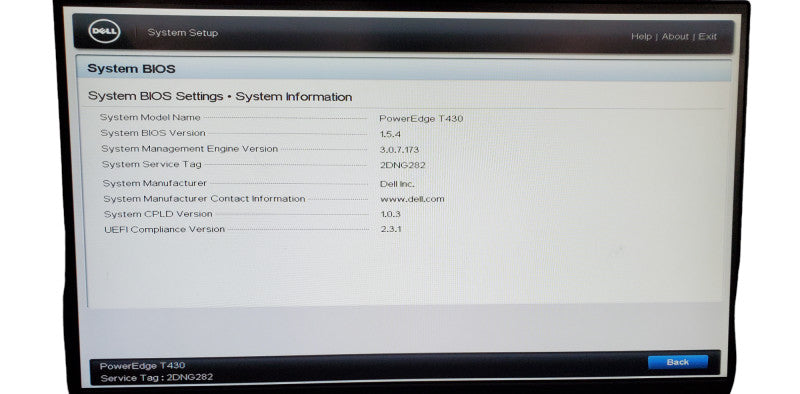Image resolution: width=800 pixels, height=394 pixels.
Task: Click the System Service Tag label
Action: click(x=152, y=164)
